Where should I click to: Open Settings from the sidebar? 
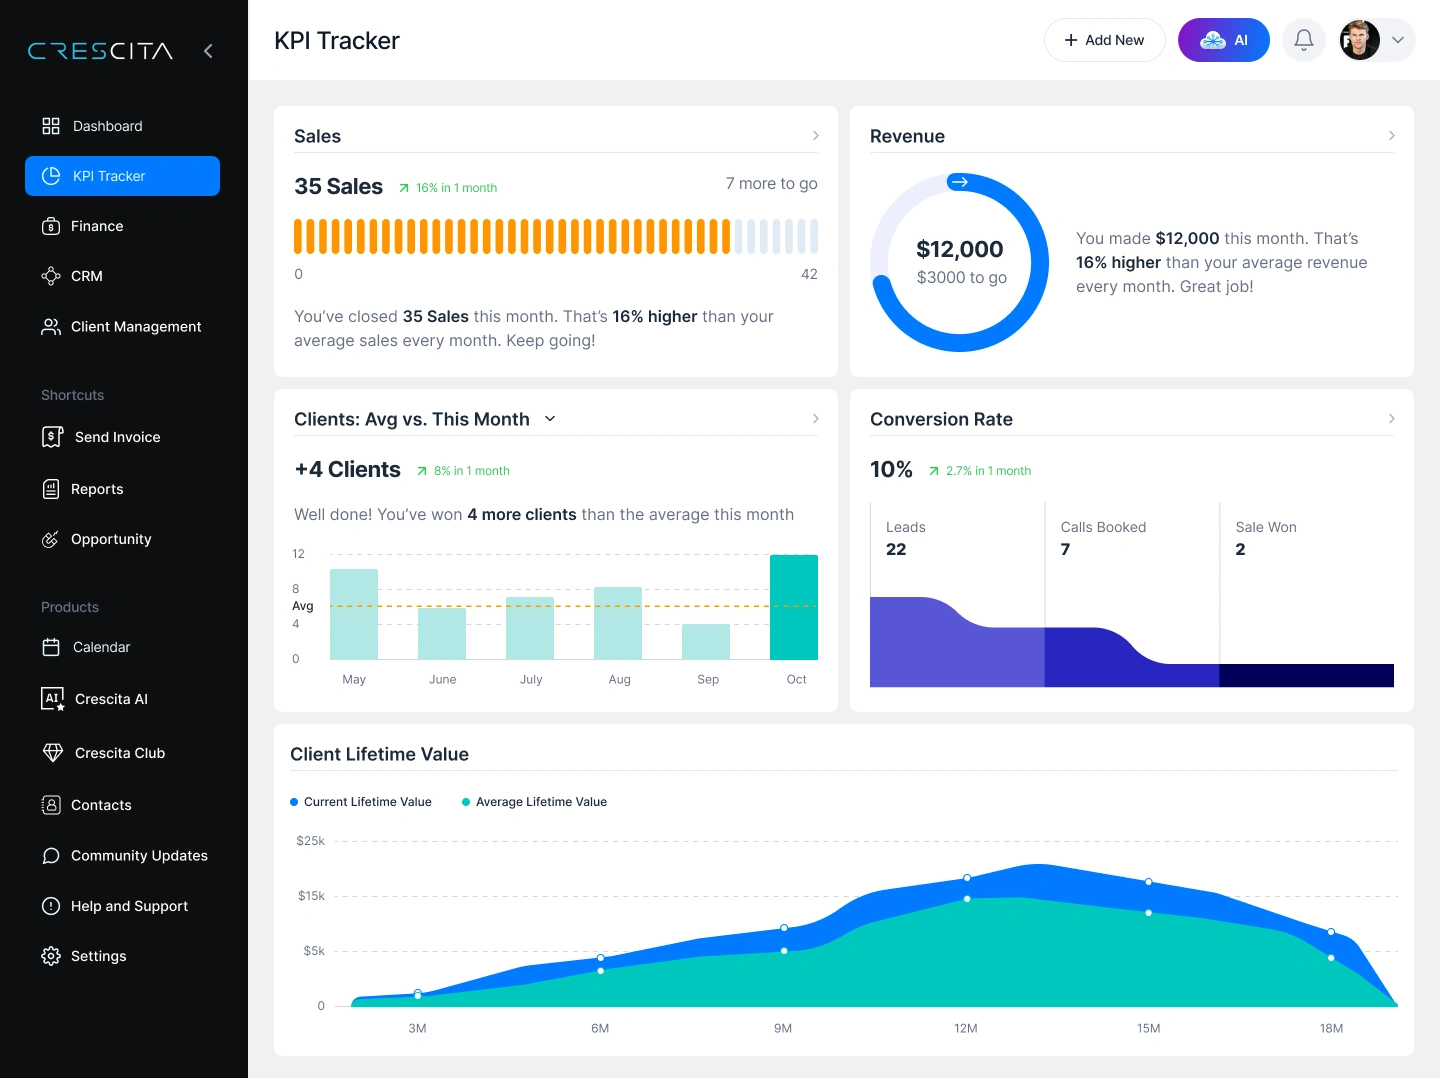point(51,956)
